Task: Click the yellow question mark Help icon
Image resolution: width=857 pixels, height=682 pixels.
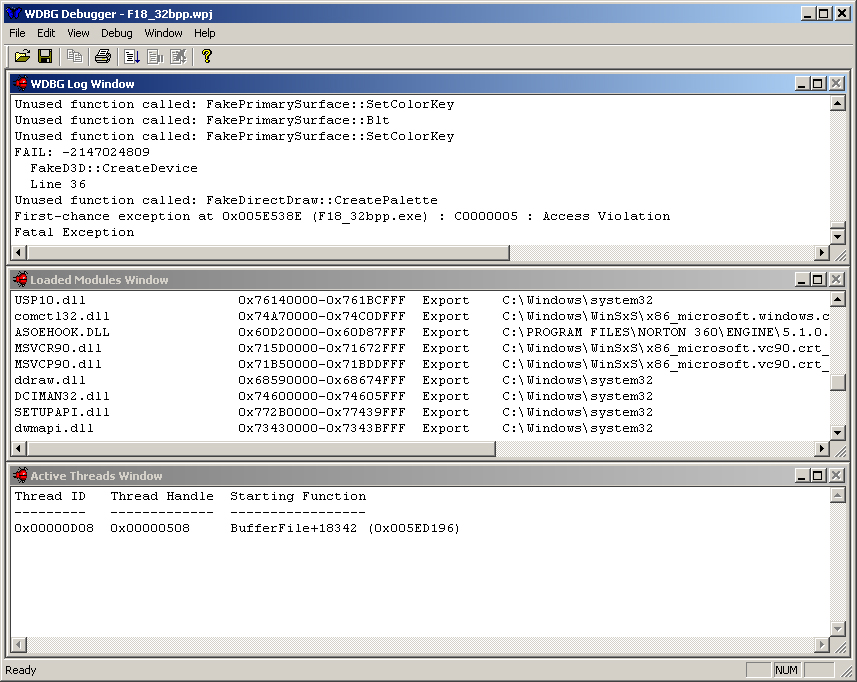Action: click(207, 56)
